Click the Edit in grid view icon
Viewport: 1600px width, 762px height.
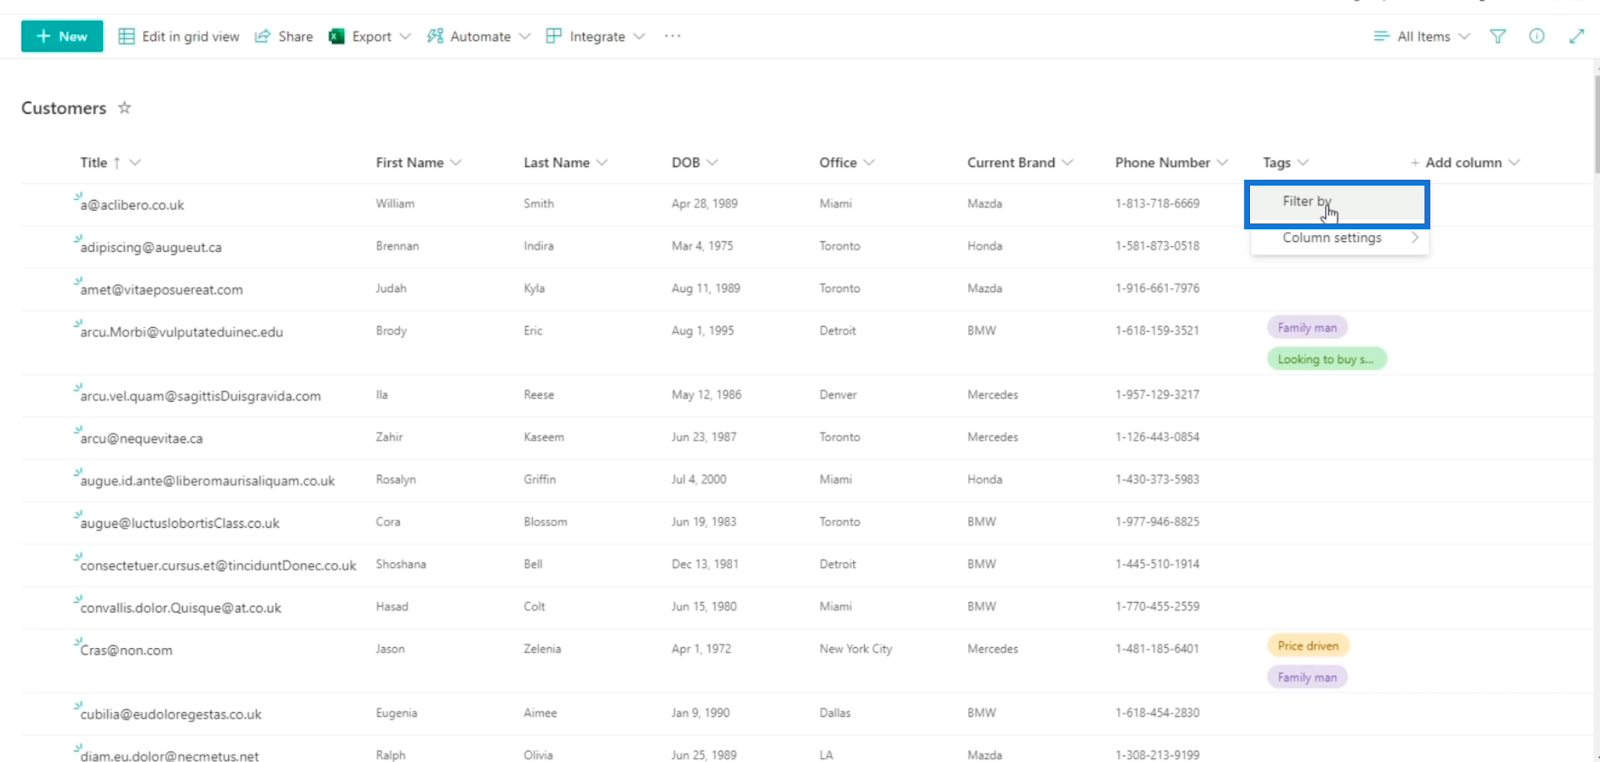127,36
